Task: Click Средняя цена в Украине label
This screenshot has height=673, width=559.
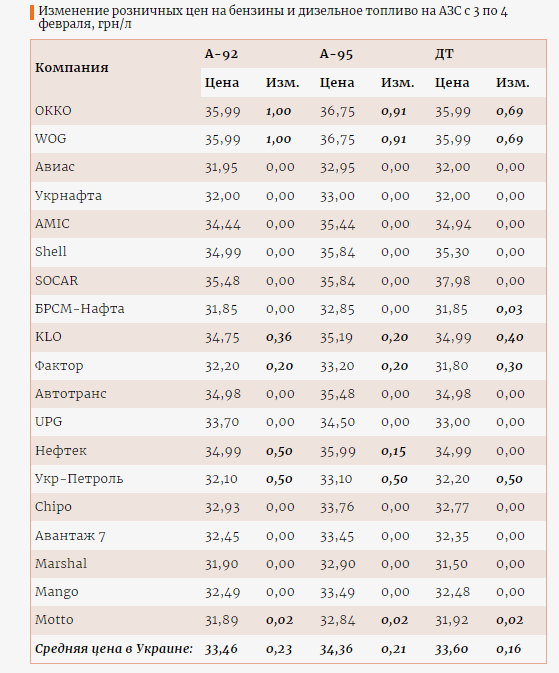Action: [x=114, y=649]
